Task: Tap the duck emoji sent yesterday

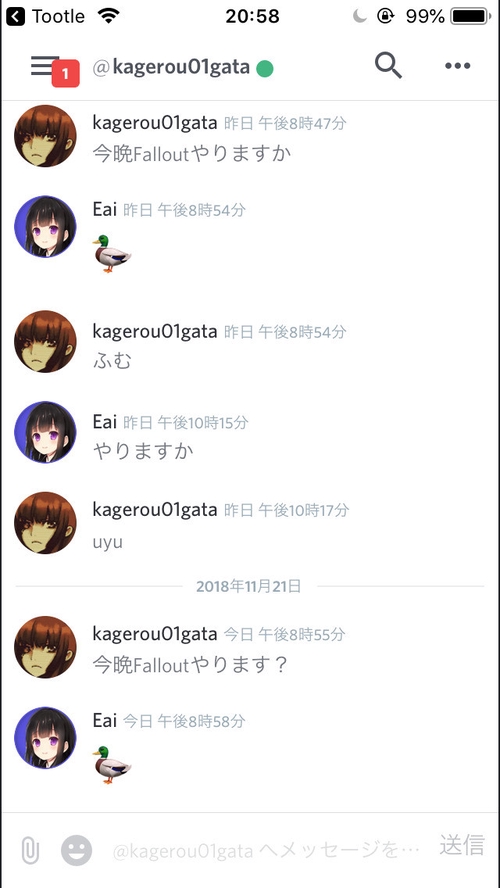Action: click(x=112, y=253)
